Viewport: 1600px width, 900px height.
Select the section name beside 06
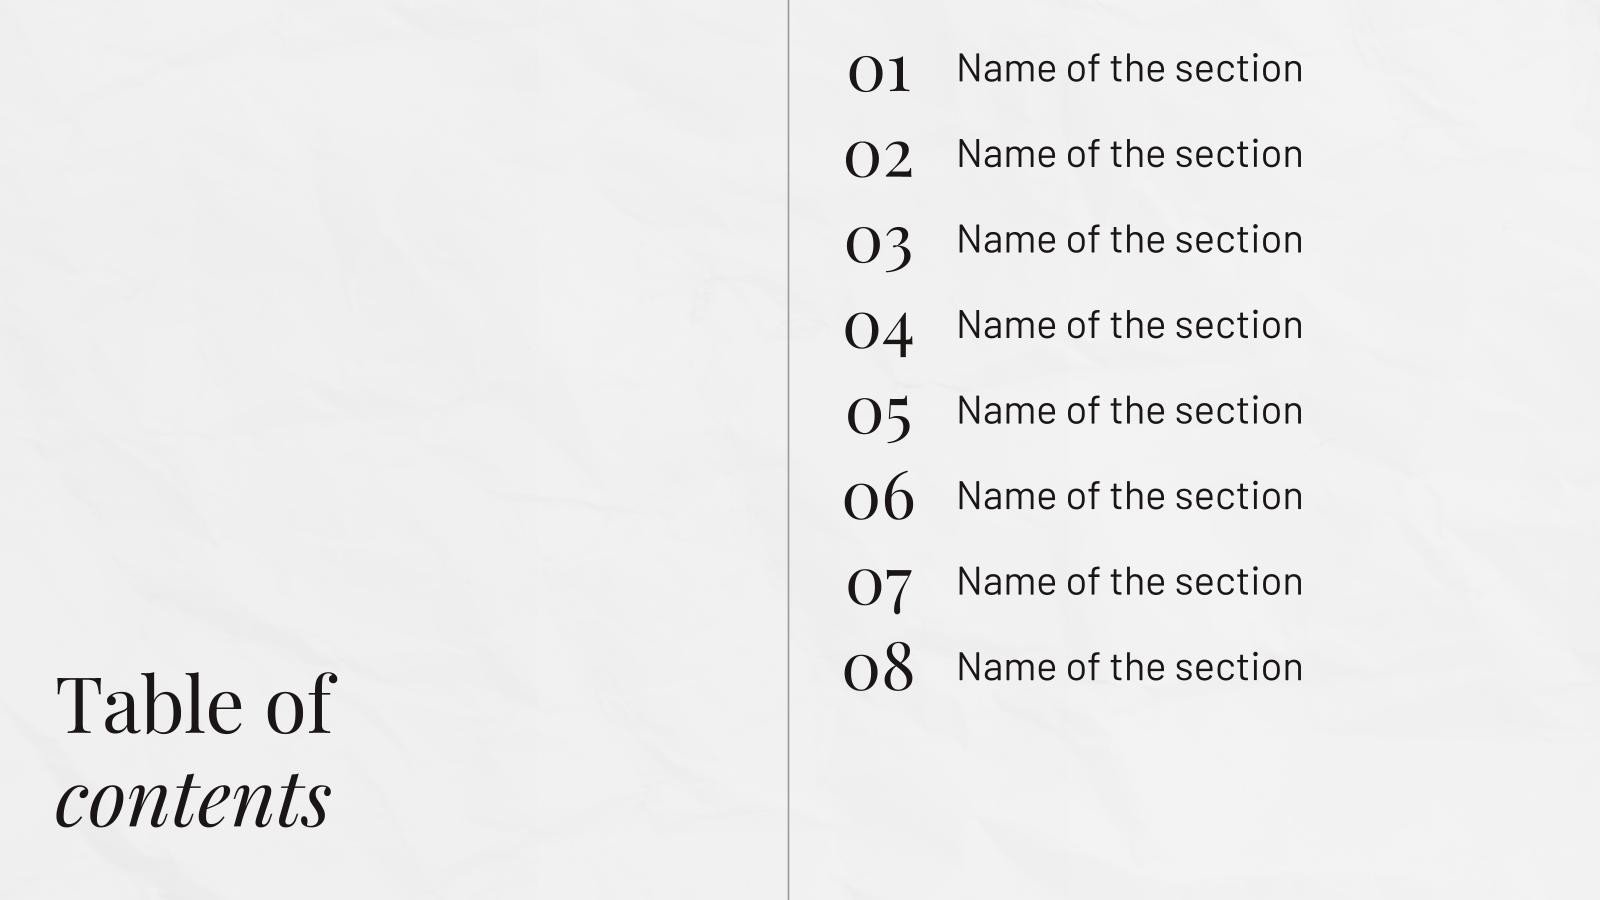(x=1129, y=496)
